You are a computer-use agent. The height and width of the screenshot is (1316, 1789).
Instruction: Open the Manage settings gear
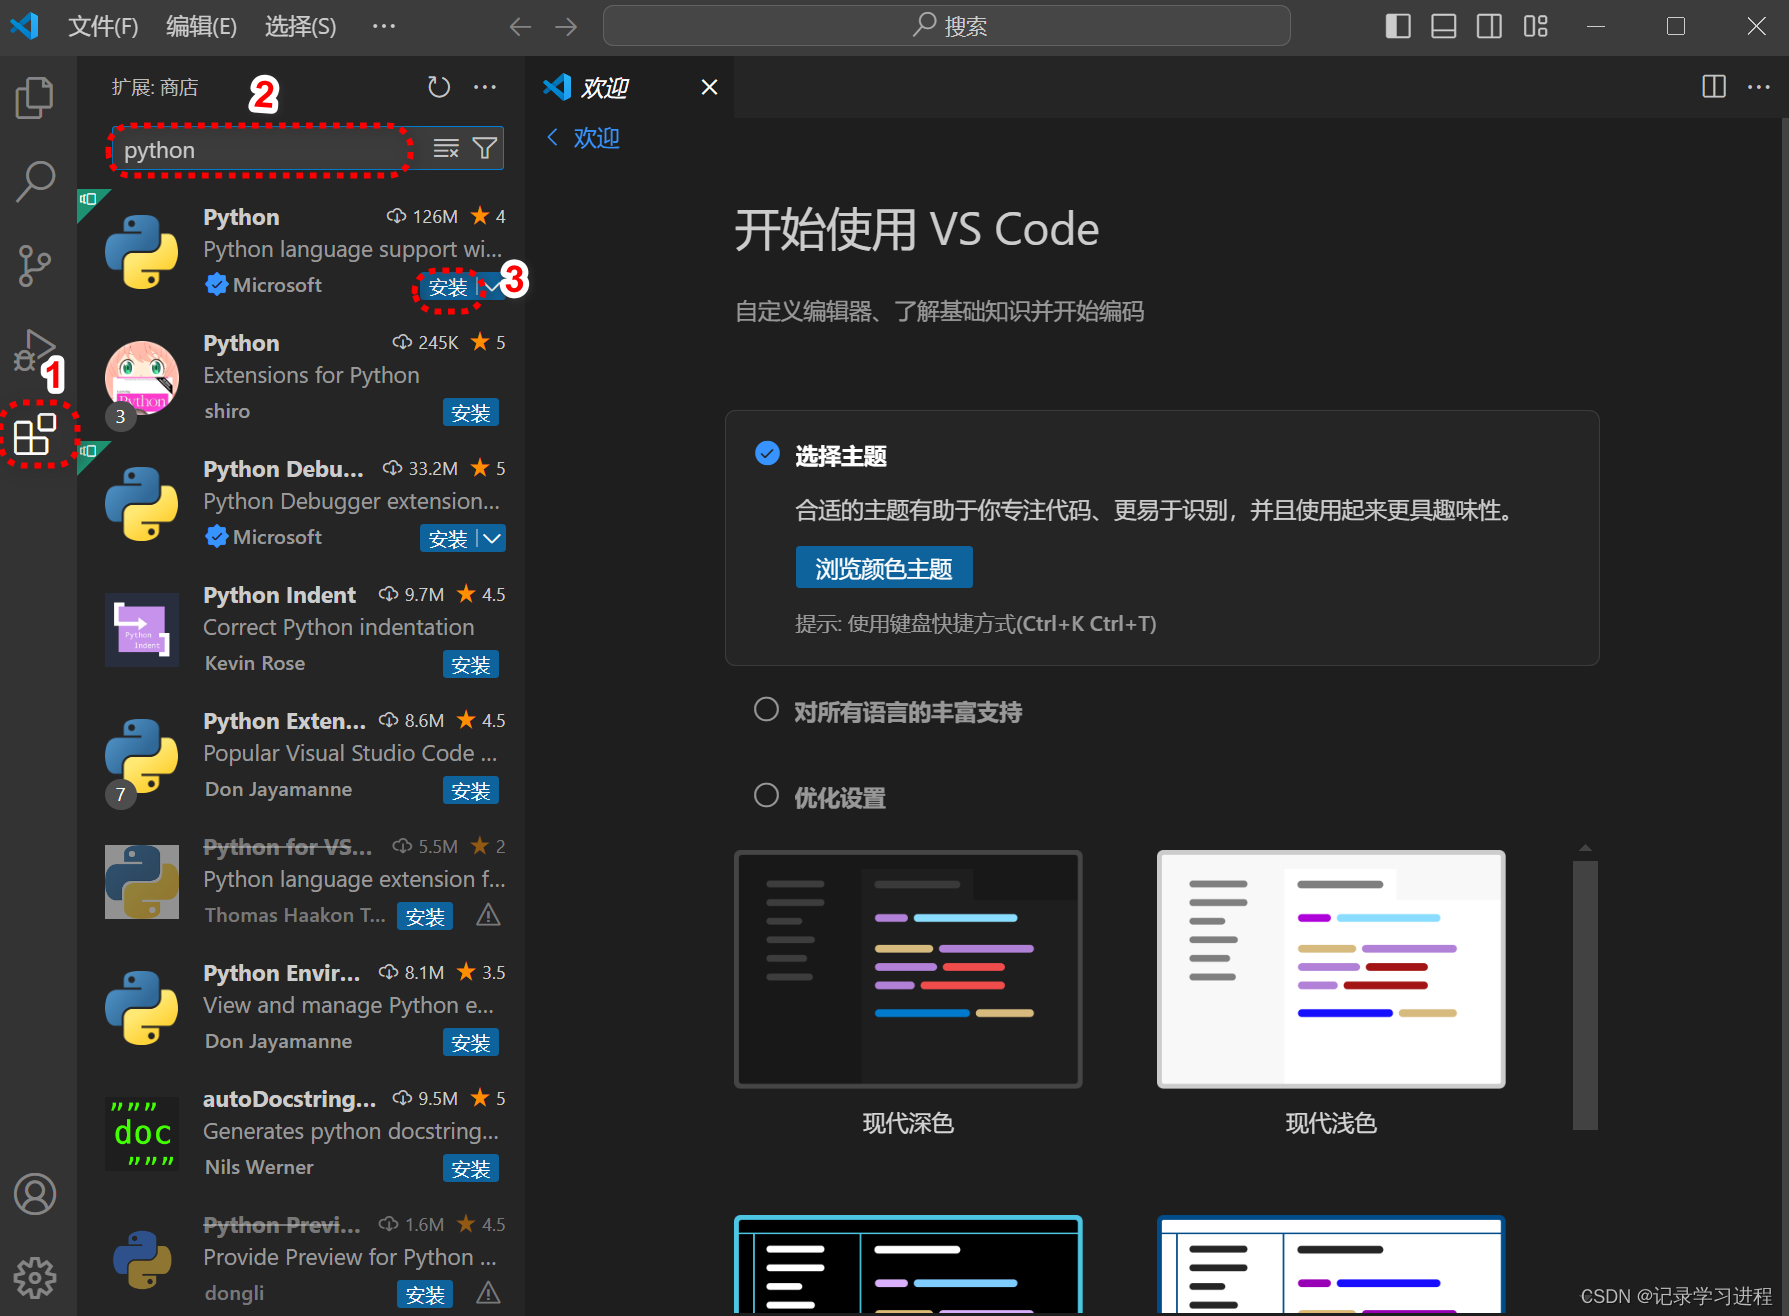35,1278
